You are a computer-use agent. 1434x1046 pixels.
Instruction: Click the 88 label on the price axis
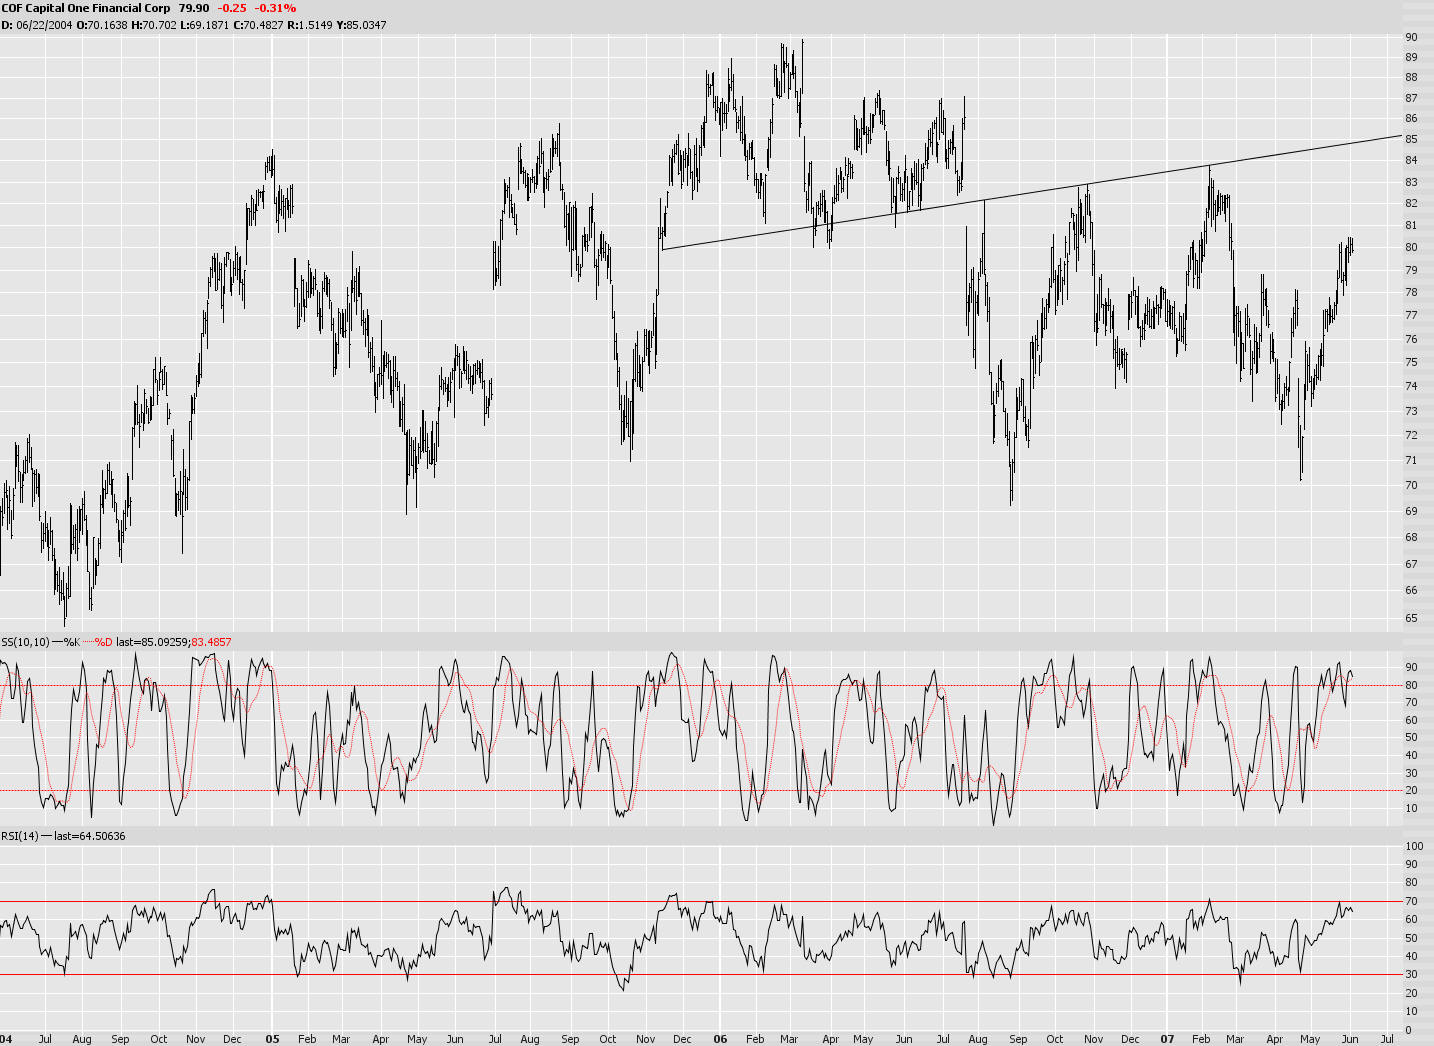tap(1411, 77)
